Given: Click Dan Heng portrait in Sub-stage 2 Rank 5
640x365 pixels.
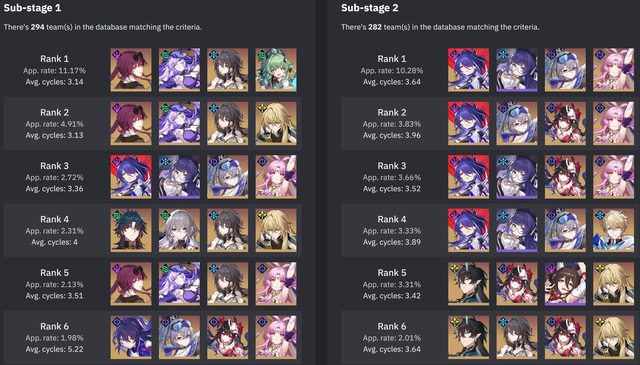Looking at the screenshot, I should [x=469, y=284].
